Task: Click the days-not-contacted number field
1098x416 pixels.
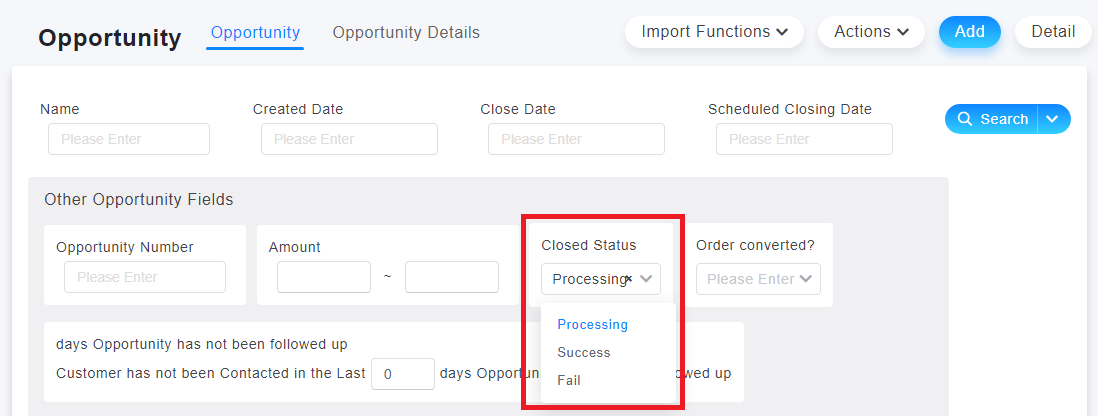Action: coord(403,374)
